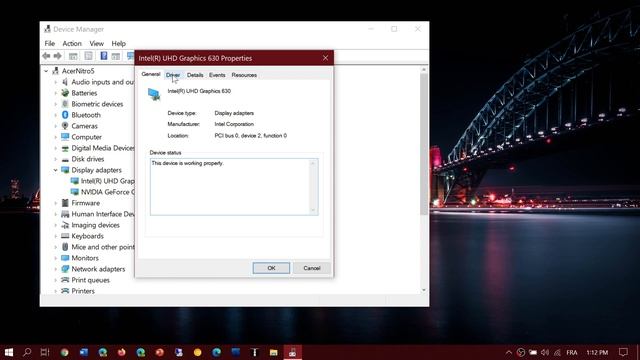Click the Monitors category icon
Screen dimensions: 640x360
[65, 258]
